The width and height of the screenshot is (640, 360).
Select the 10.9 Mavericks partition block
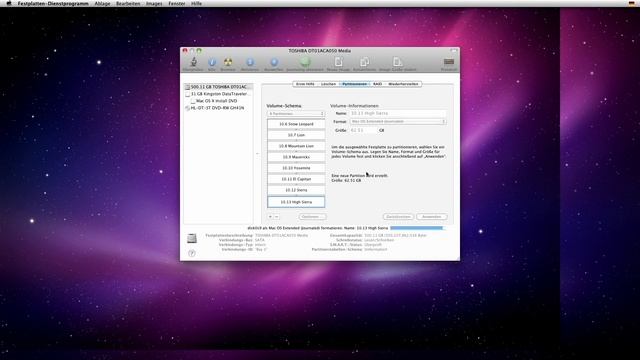[x=296, y=157]
